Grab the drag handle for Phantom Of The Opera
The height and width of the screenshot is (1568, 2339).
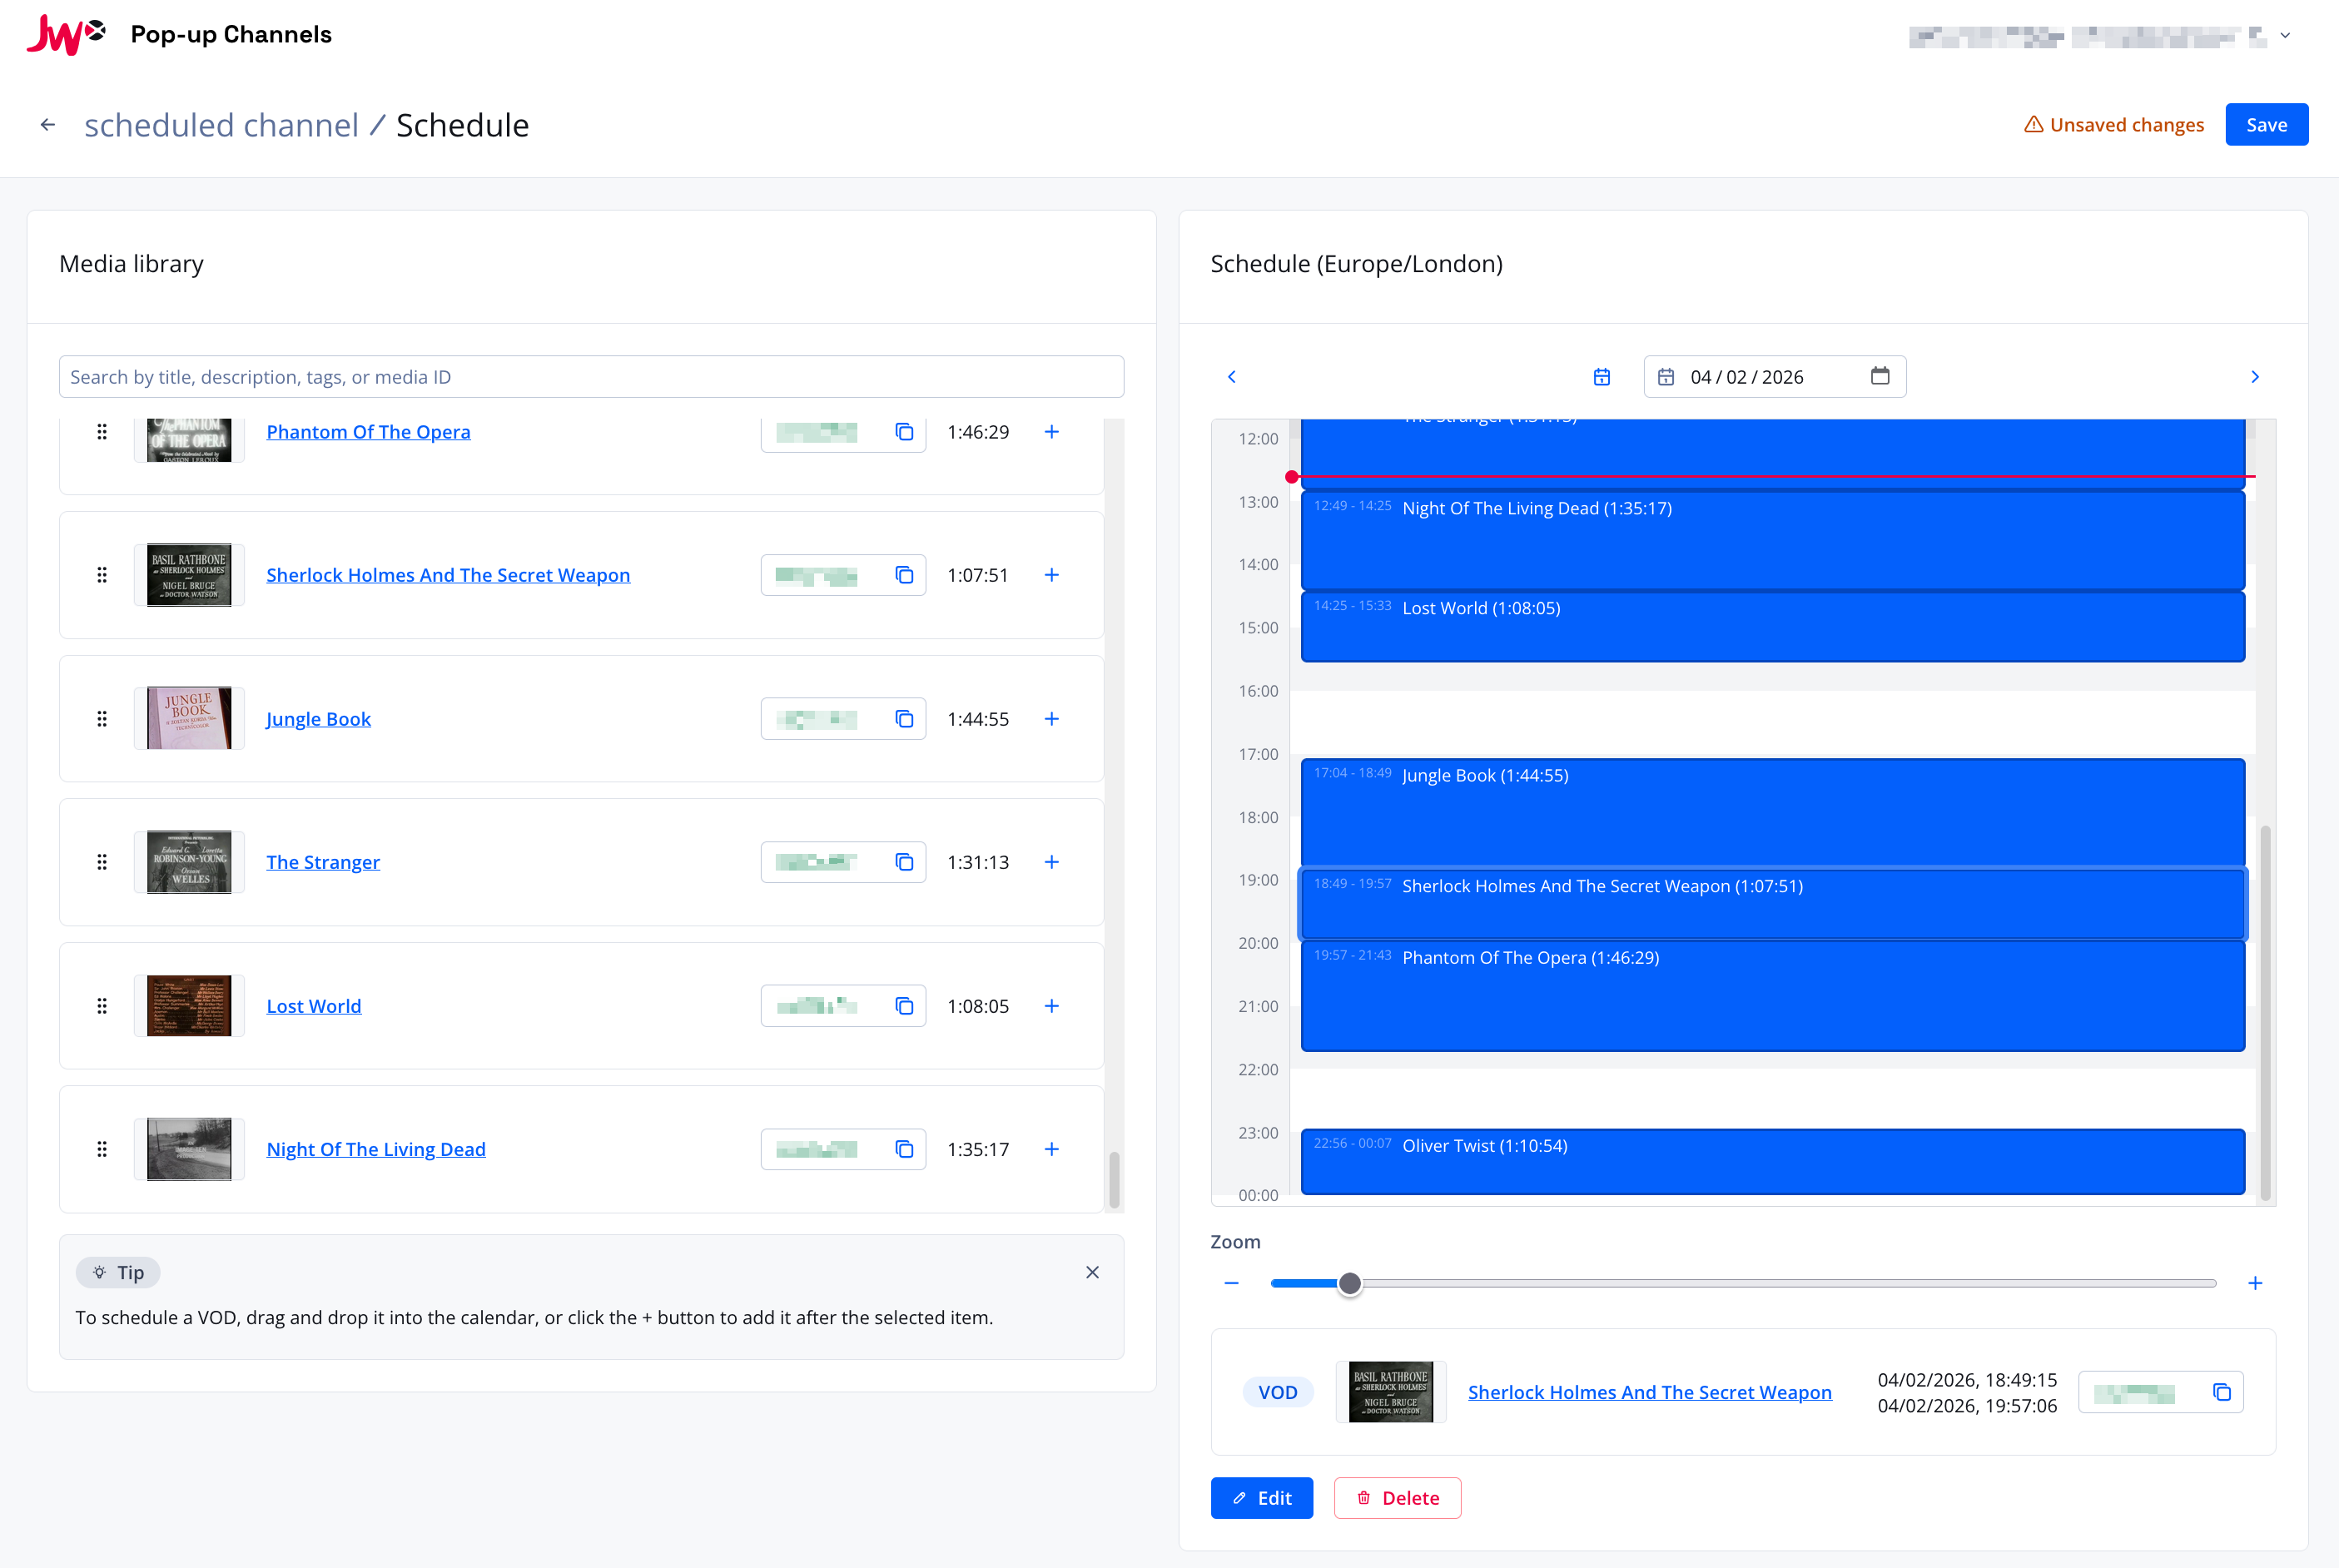(x=102, y=432)
